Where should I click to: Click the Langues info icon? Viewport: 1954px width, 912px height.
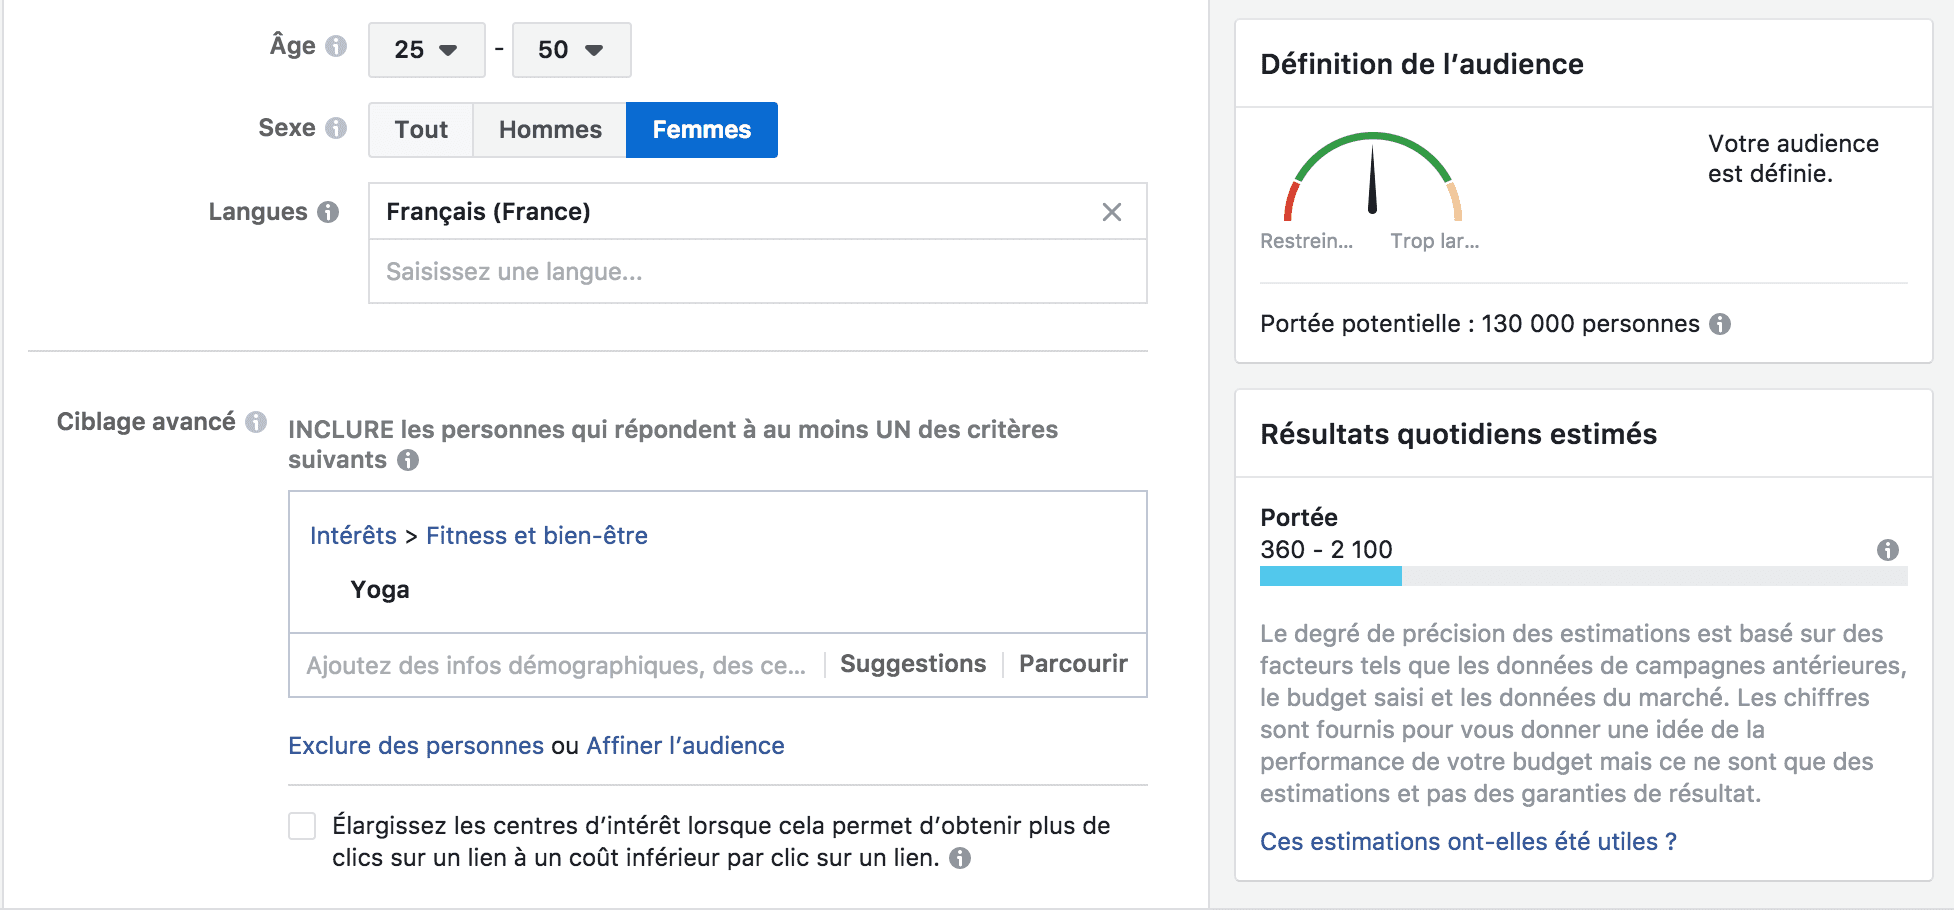pos(328,212)
